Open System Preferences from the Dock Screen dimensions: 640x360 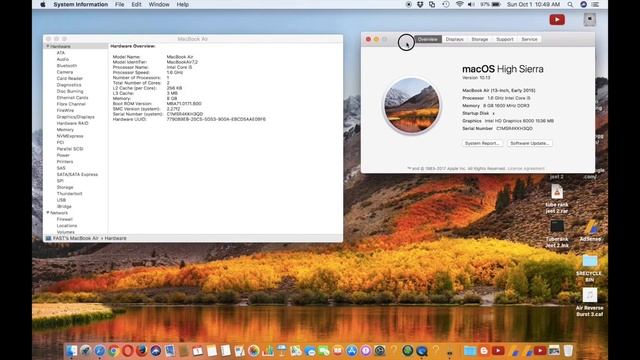[380, 350]
